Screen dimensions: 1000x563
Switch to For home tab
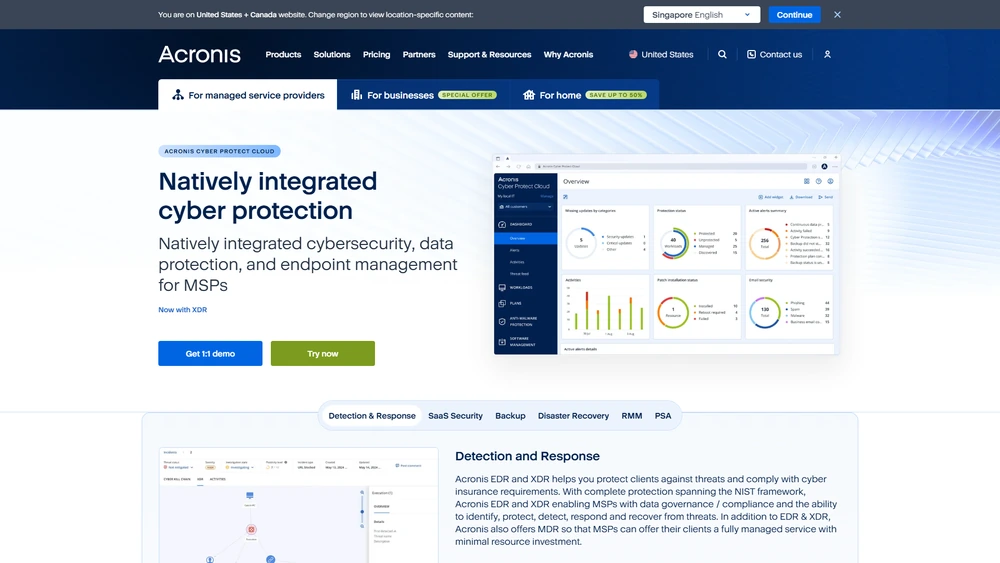click(x=584, y=94)
